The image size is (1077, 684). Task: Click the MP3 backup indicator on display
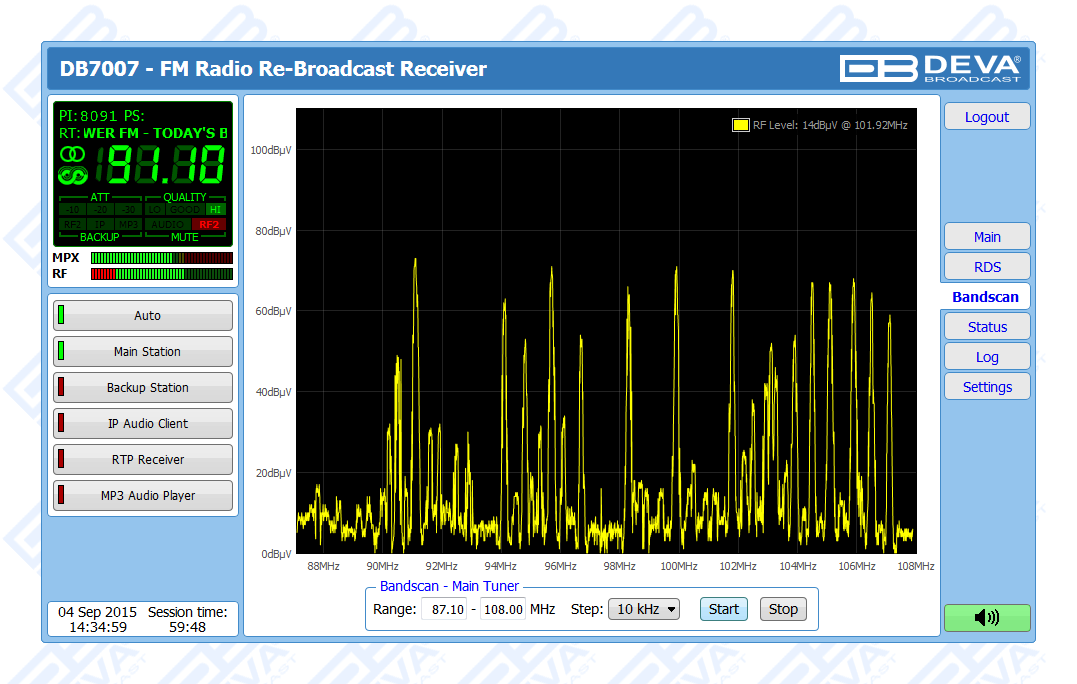point(126,224)
